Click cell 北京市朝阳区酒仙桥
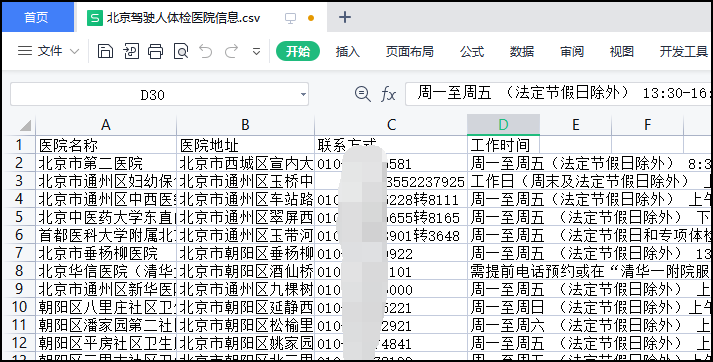This screenshot has width=713, height=362. click(245, 272)
